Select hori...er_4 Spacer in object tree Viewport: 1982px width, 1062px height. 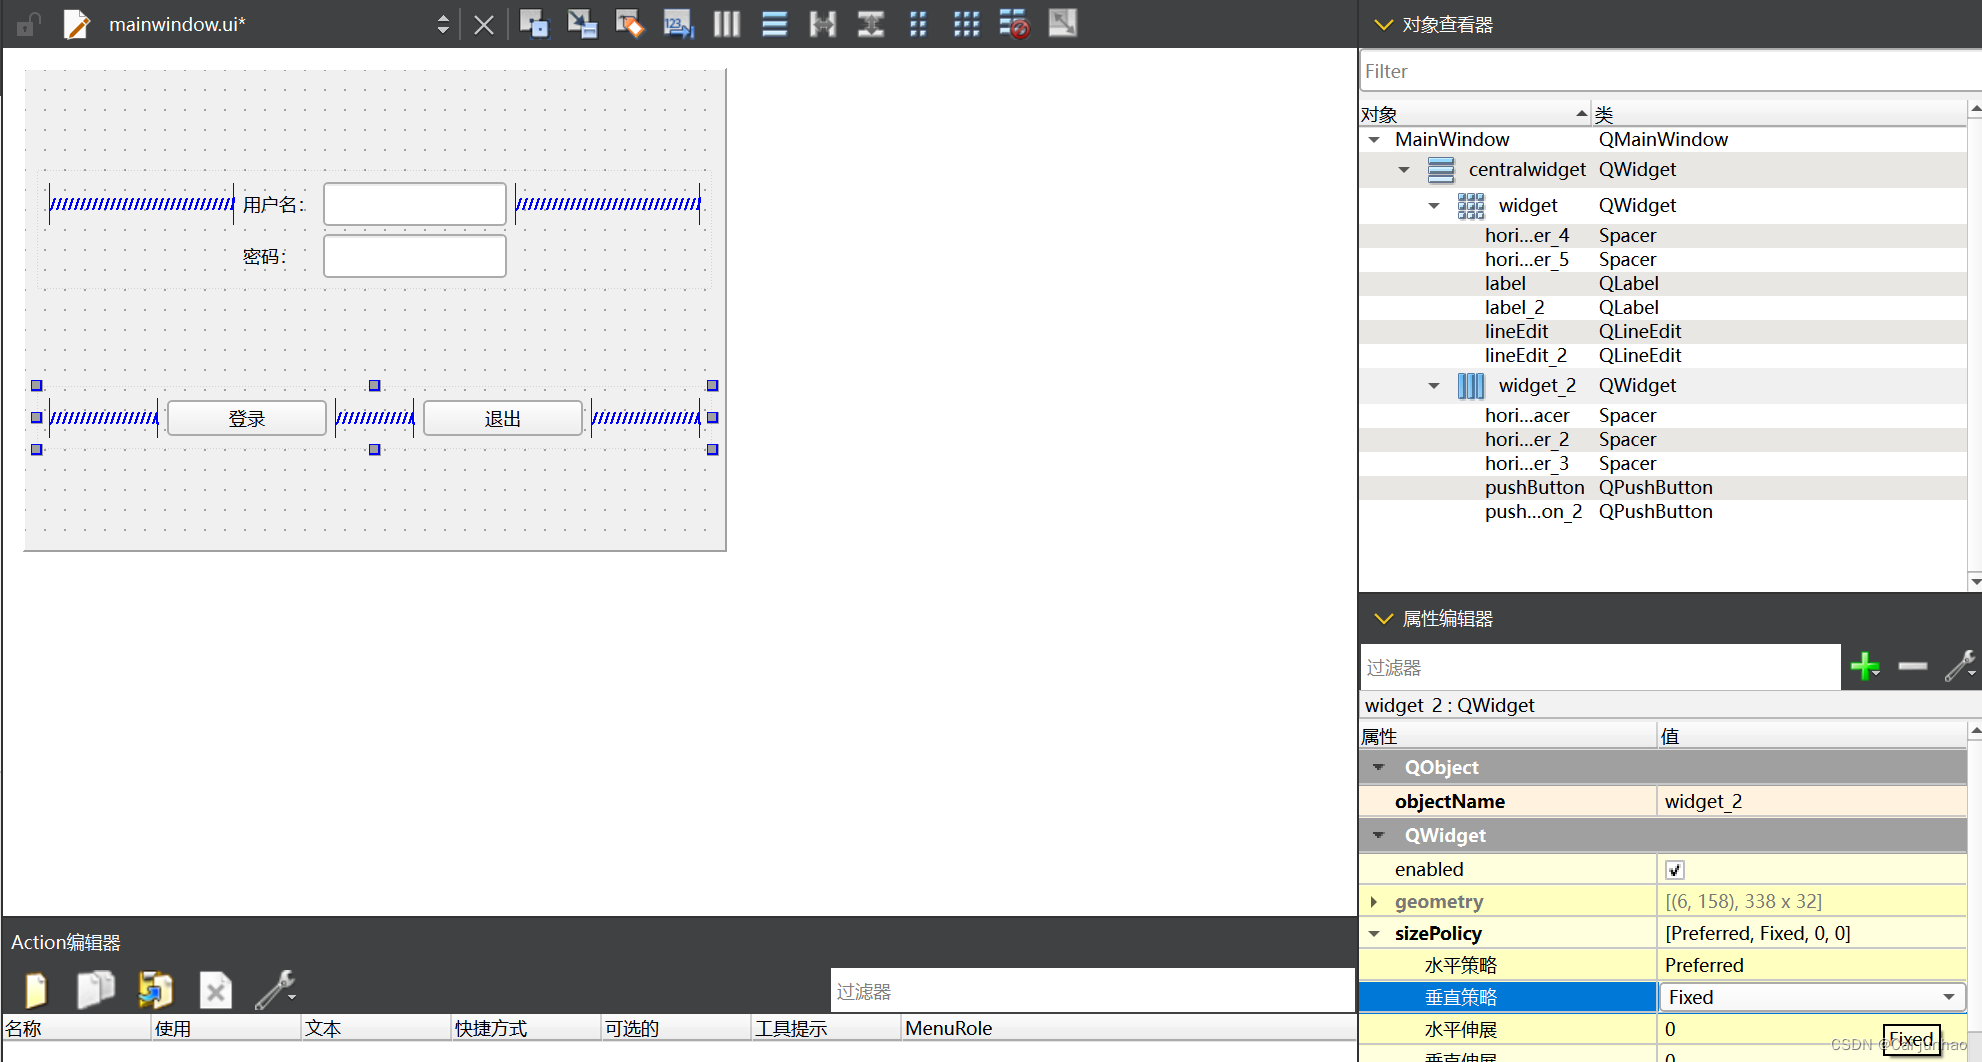coord(1663,236)
